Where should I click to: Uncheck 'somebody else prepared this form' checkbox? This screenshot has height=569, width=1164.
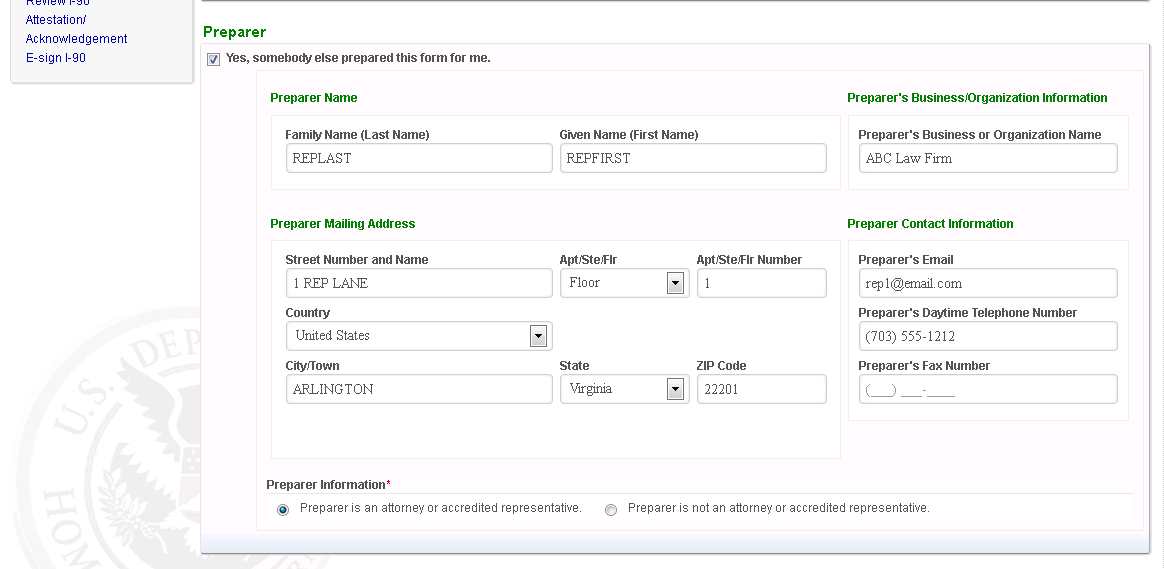[x=213, y=59]
